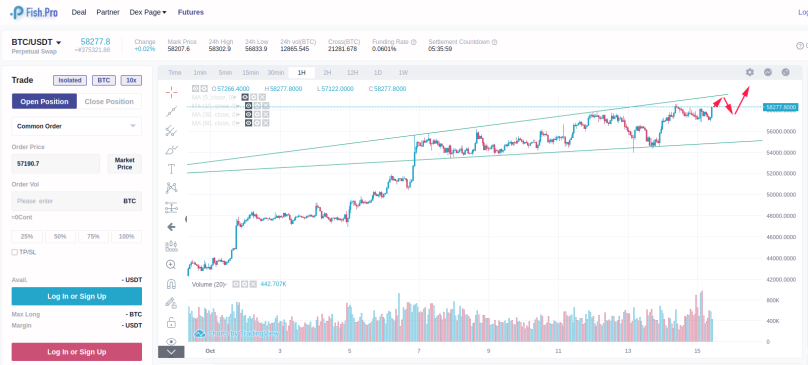This screenshot has width=808, height=365.
Task: Switch to Close Position tab
Action: pyautogui.click(x=109, y=102)
